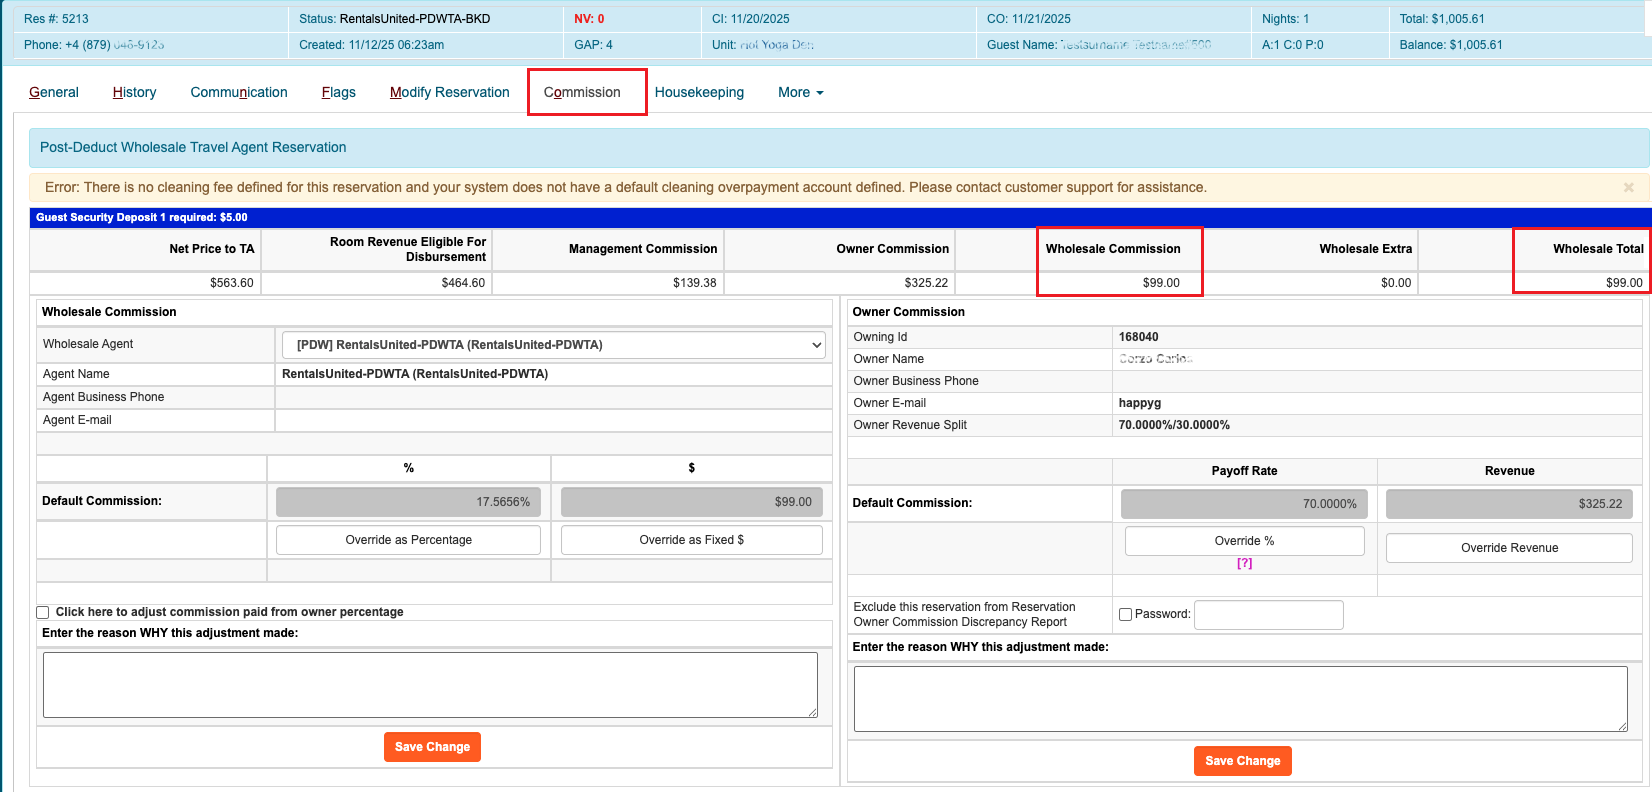The image size is (1652, 792).
Task: Open the Flags tab
Action: tap(338, 92)
